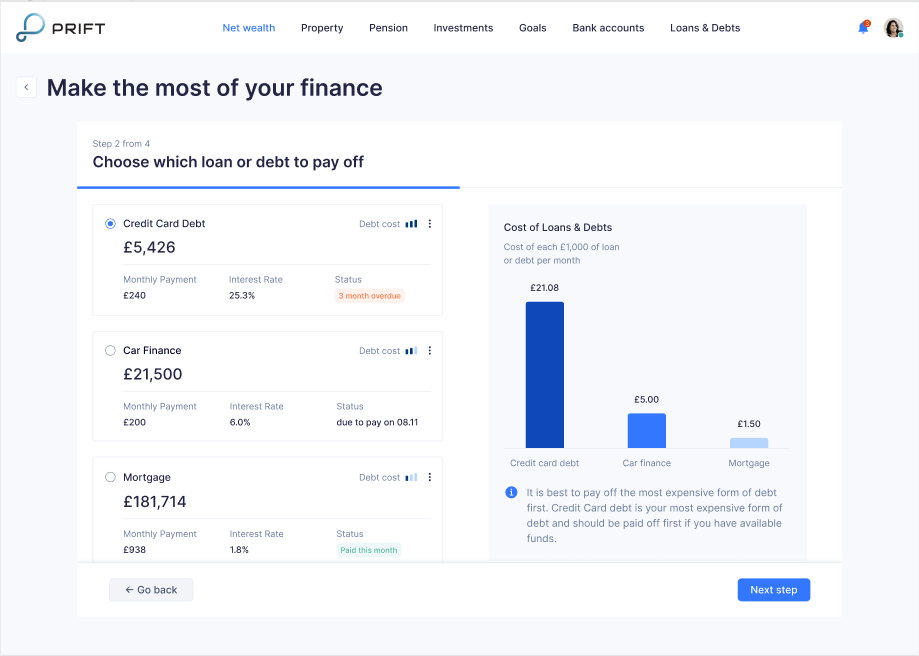The width and height of the screenshot is (919, 656).
Task: Click the 1.8% interest rate
Action: pos(239,550)
